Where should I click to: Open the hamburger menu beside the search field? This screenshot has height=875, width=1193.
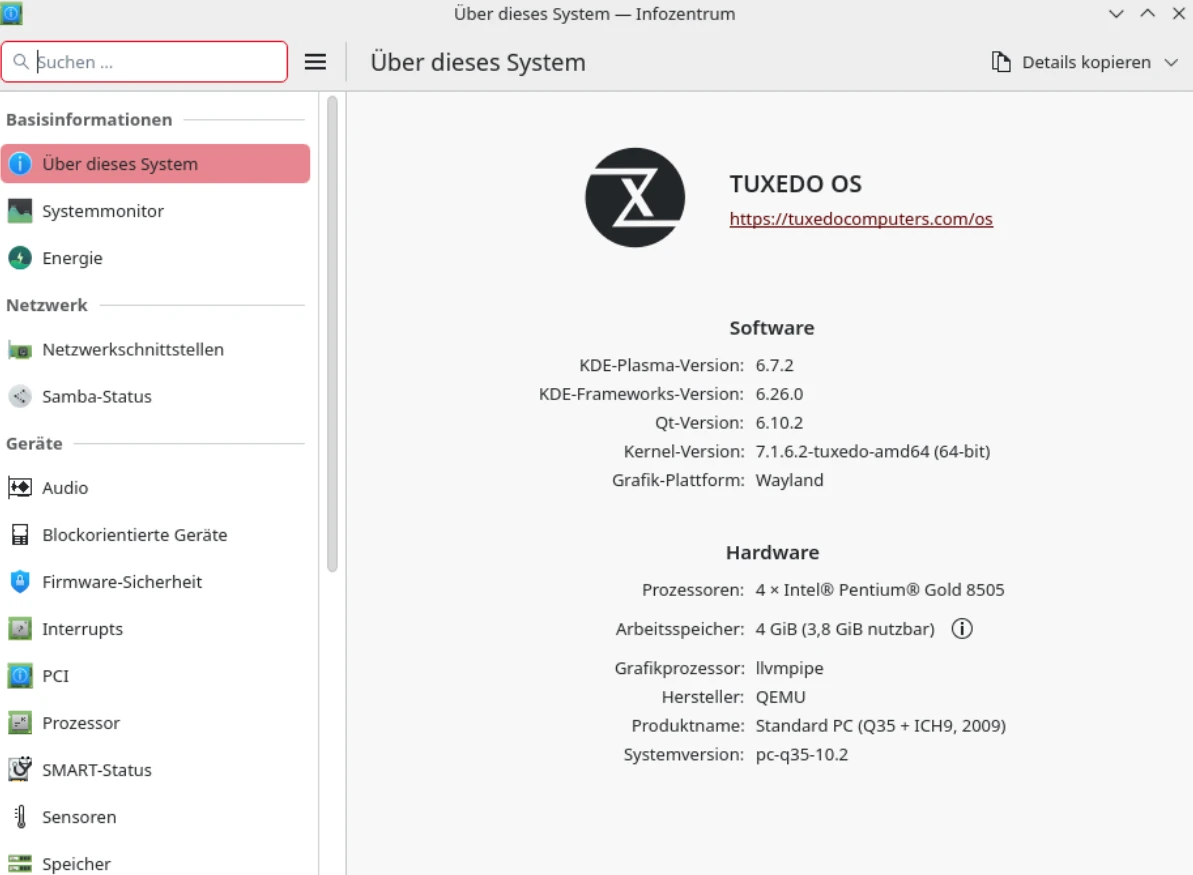(315, 62)
